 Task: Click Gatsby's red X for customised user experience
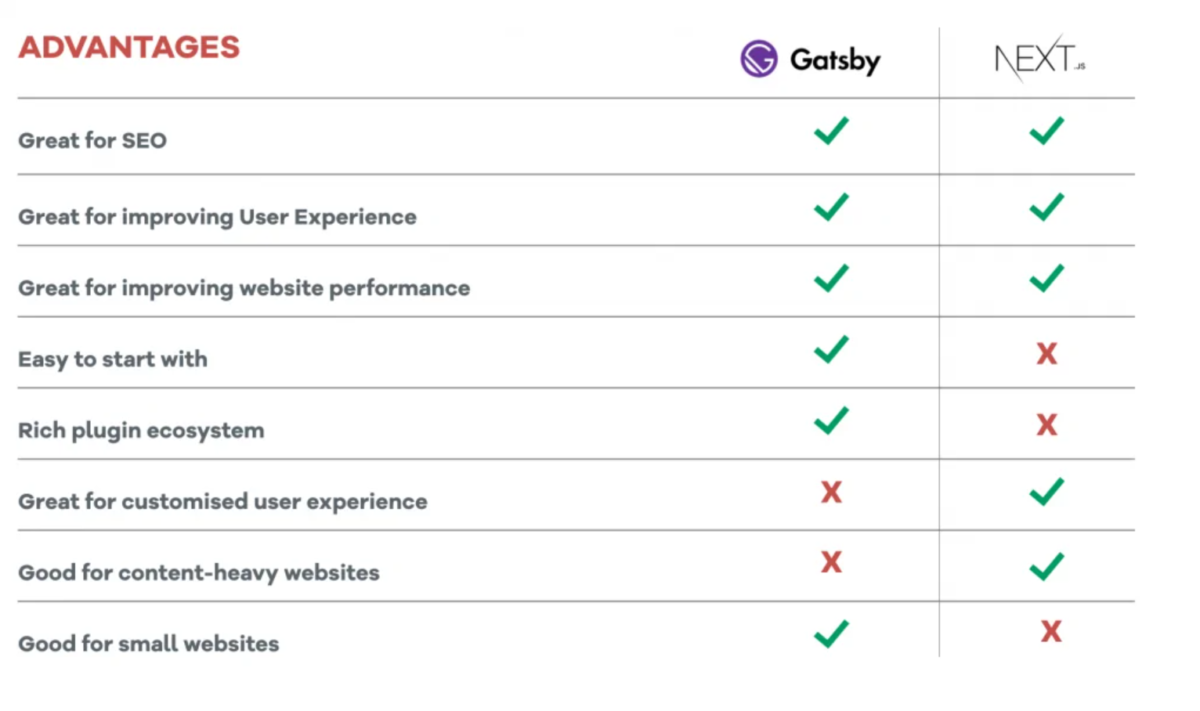click(831, 491)
